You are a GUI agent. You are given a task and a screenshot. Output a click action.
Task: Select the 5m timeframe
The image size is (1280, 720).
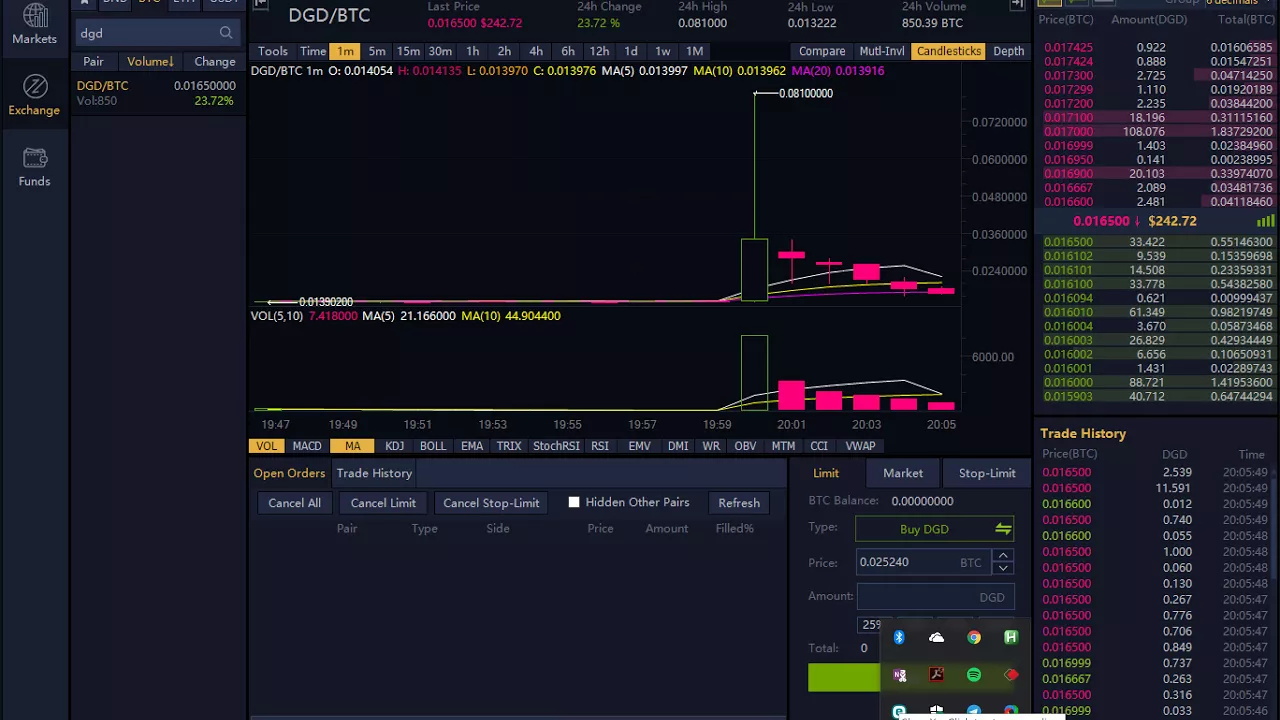click(377, 51)
